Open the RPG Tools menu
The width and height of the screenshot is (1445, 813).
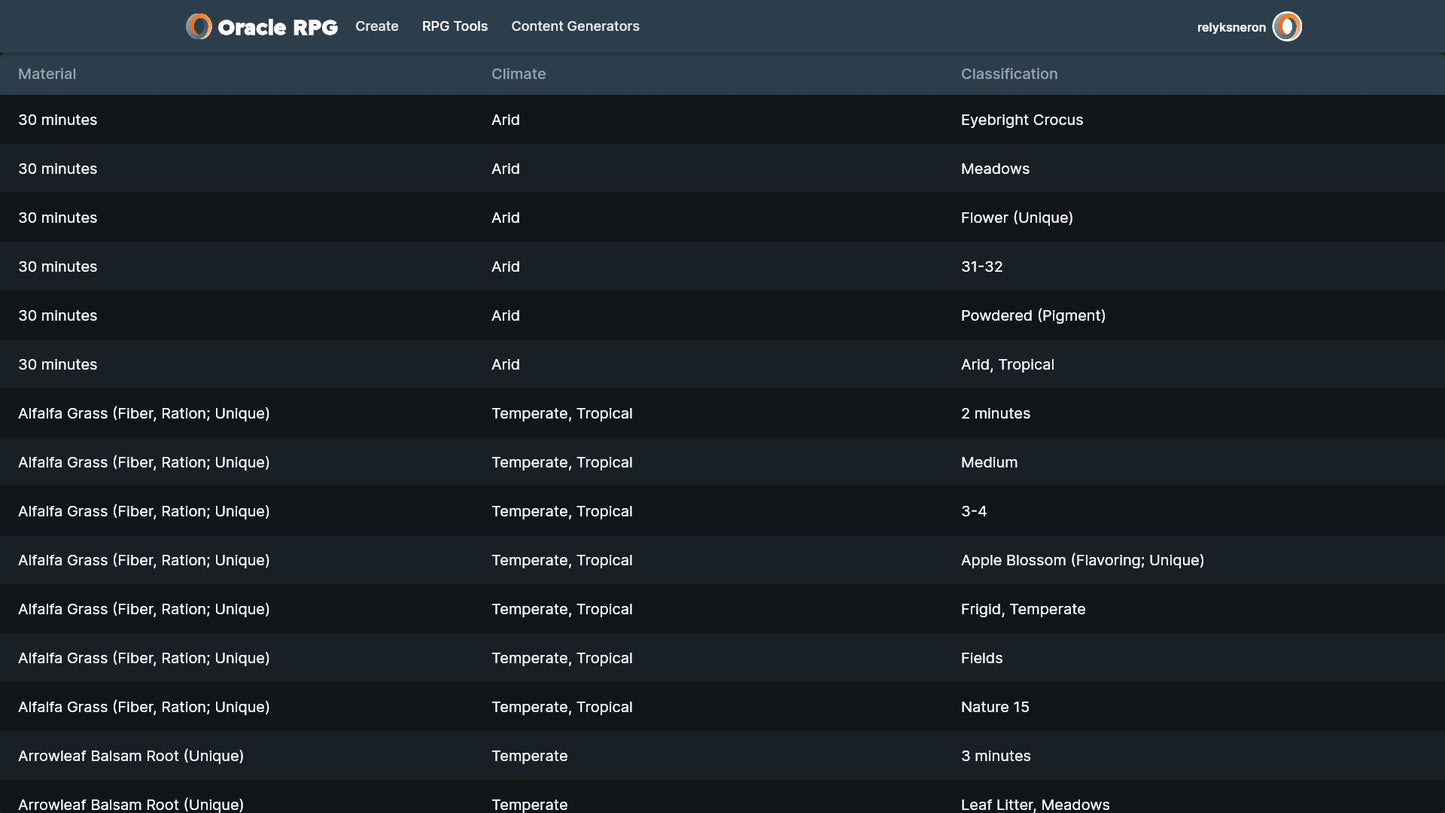coord(455,27)
